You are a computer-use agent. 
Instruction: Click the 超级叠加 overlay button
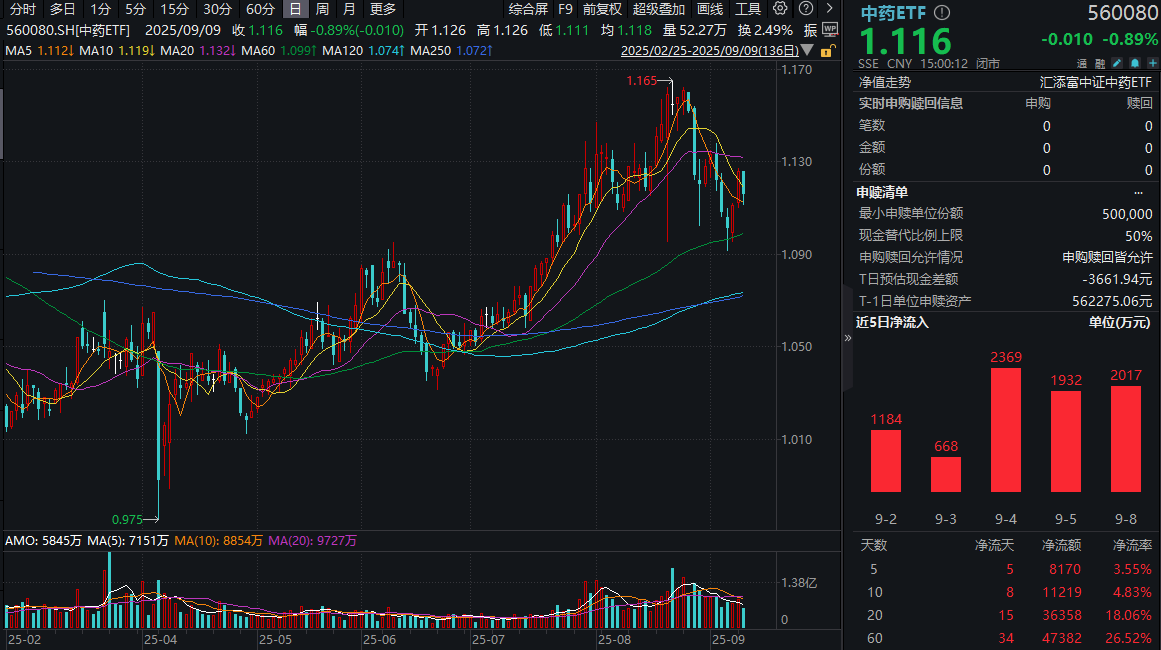tap(658, 9)
